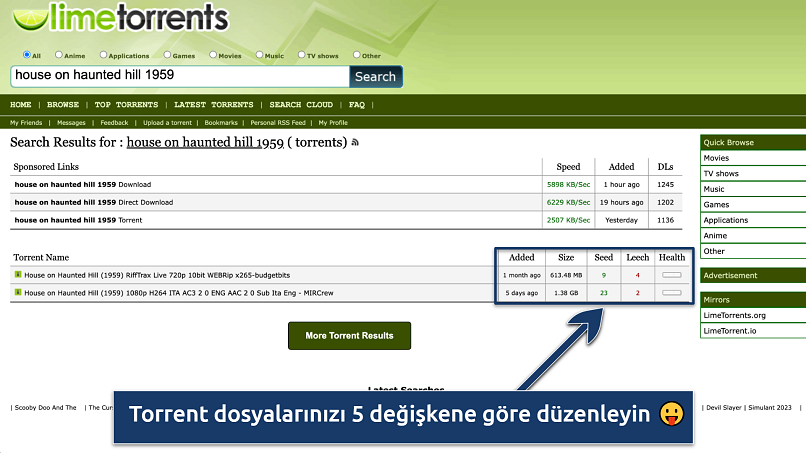This screenshot has width=806, height=453.
Task: Select the Anime category radio button
Action: [x=59, y=56]
